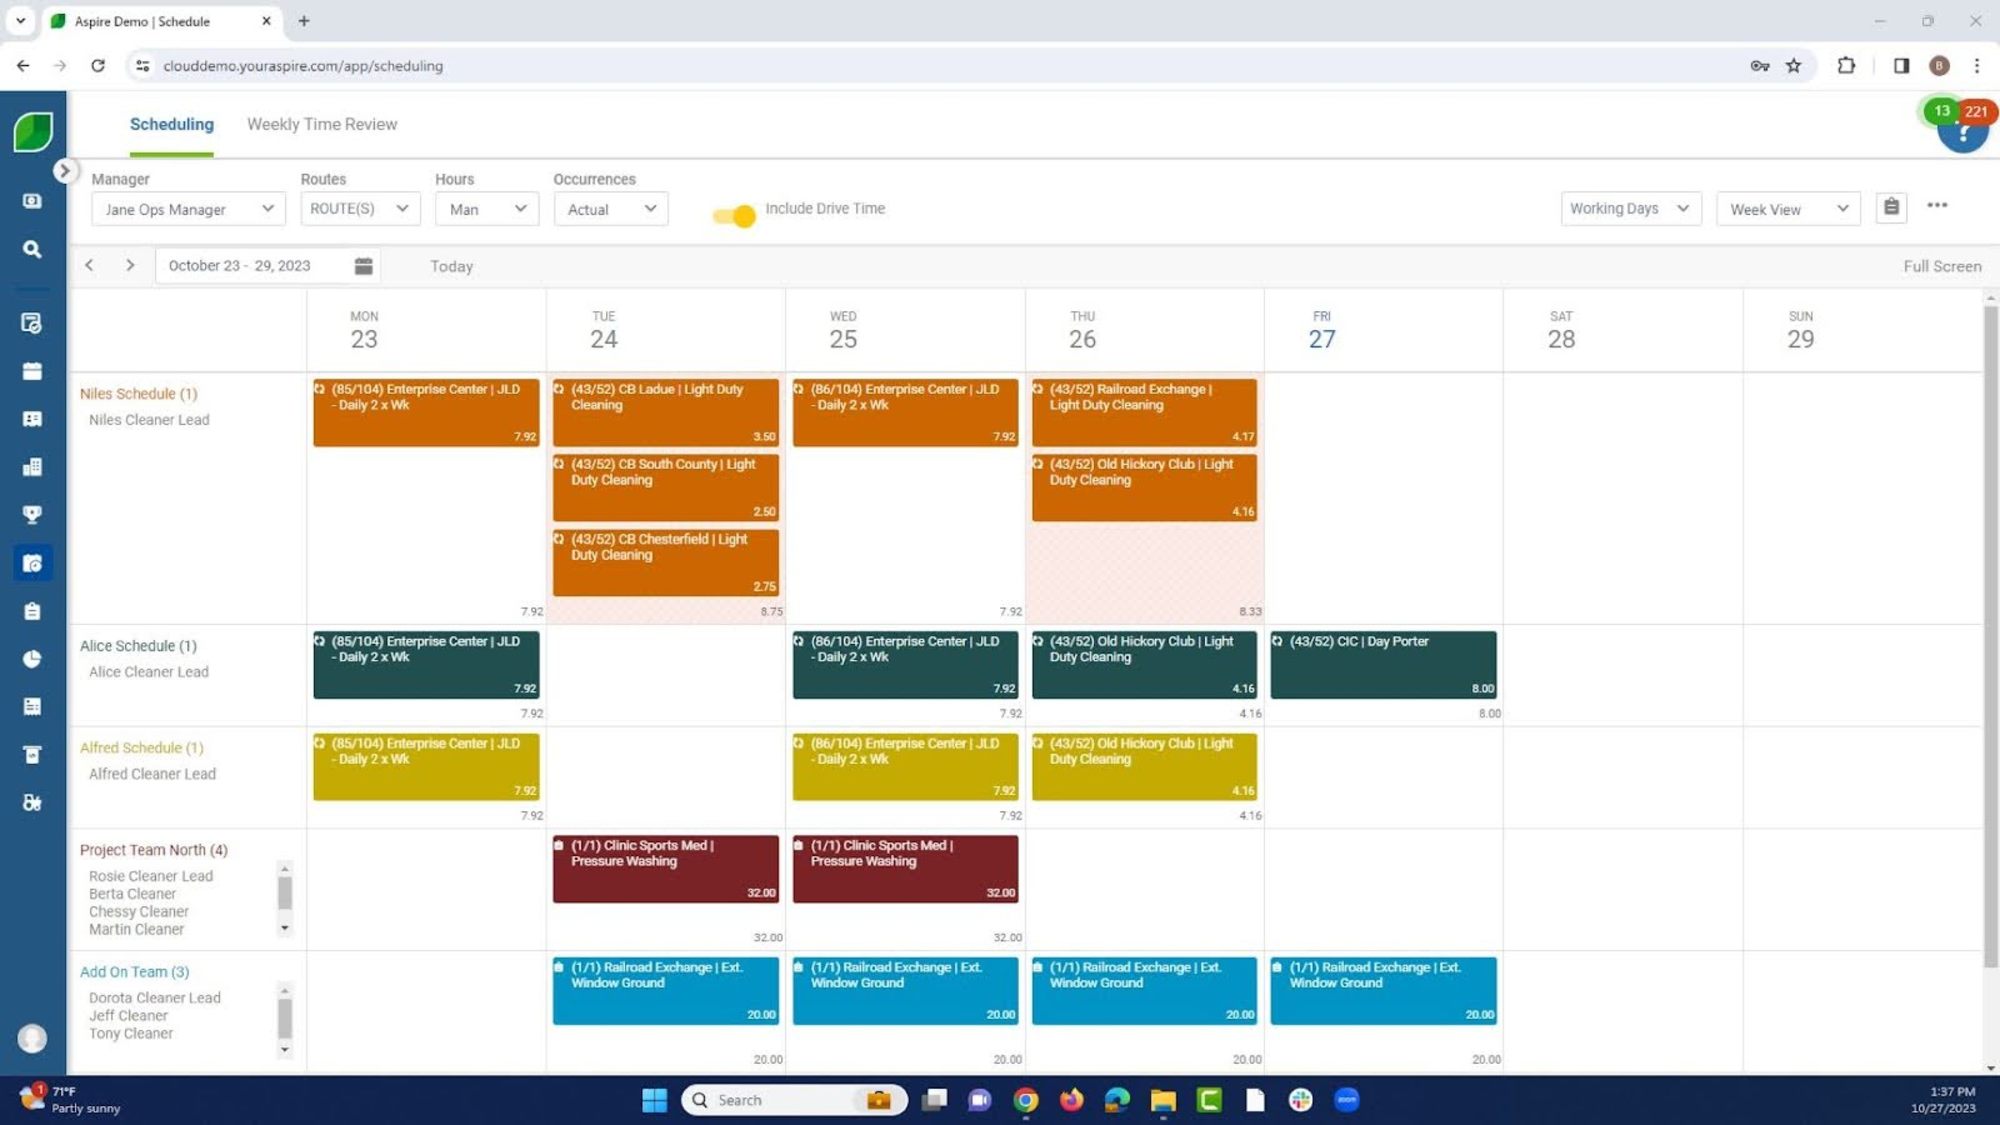Open the calendar grid view icon

tap(363, 264)
